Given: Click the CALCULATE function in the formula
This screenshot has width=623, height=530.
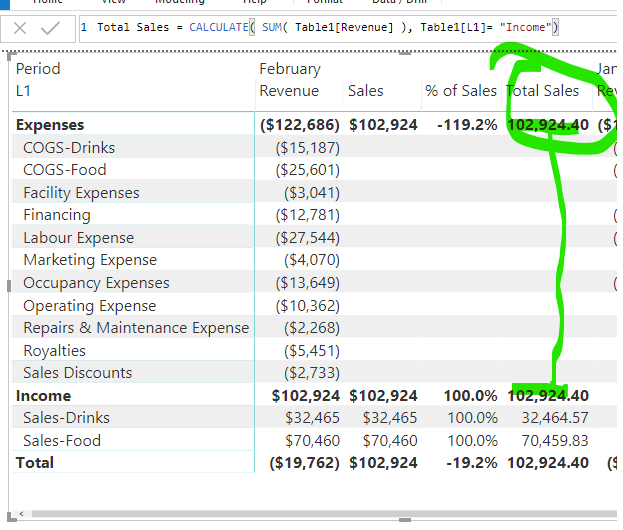Looking at the screenshot, I should pos(219,27).
